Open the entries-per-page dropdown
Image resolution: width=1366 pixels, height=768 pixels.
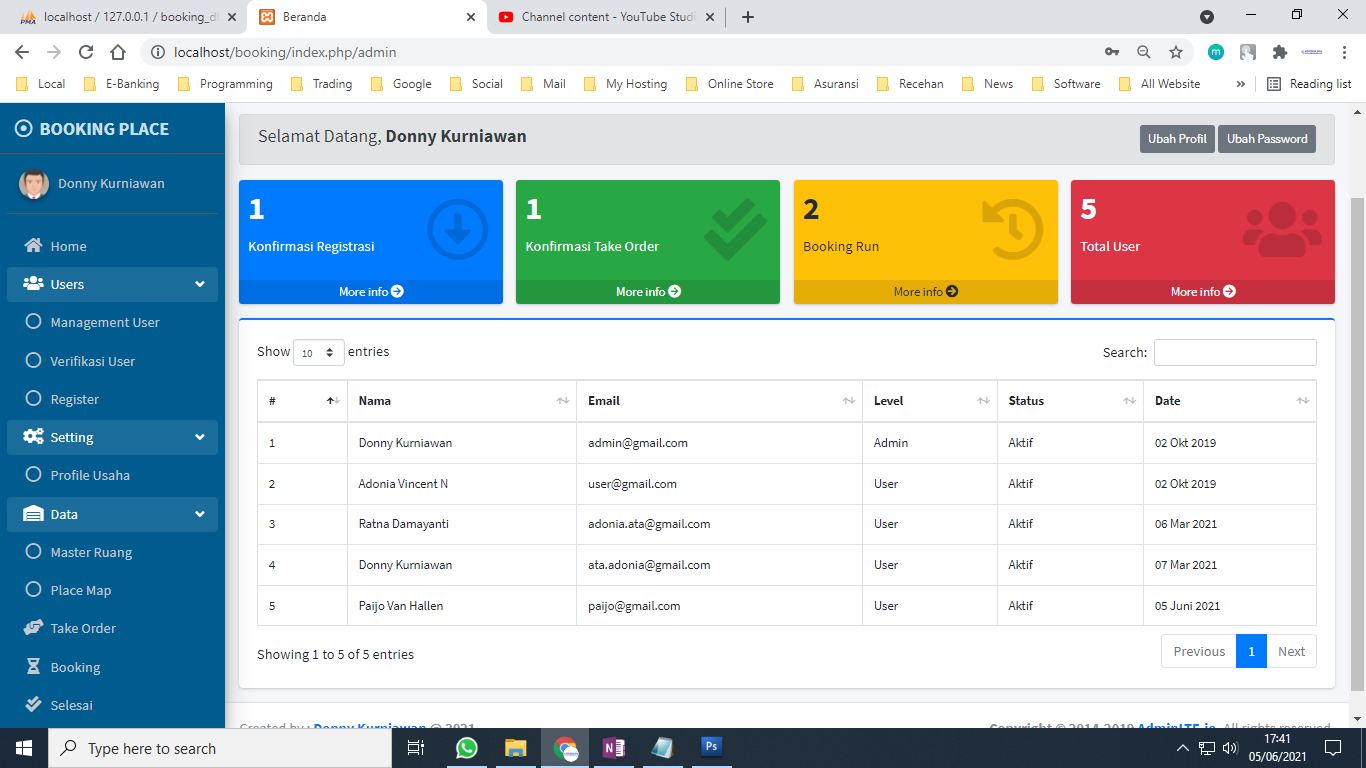tap(319, 353)
